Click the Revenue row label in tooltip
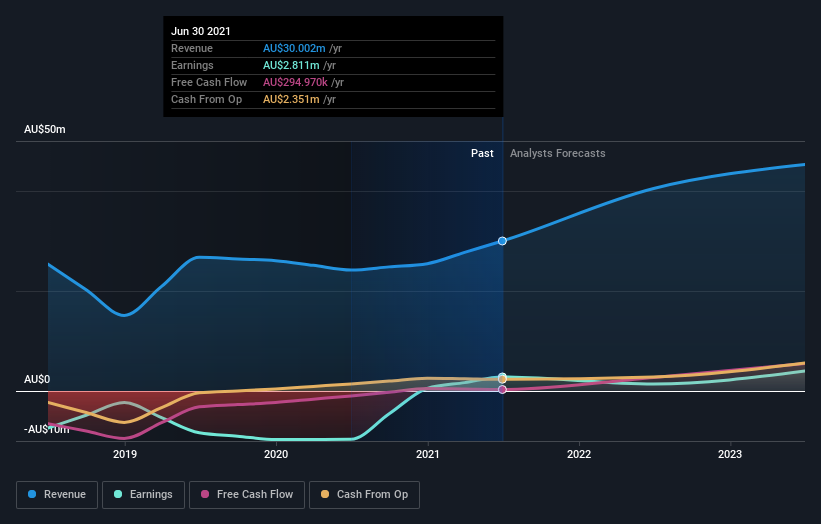The image size is (821, 524). coord(192,48)
